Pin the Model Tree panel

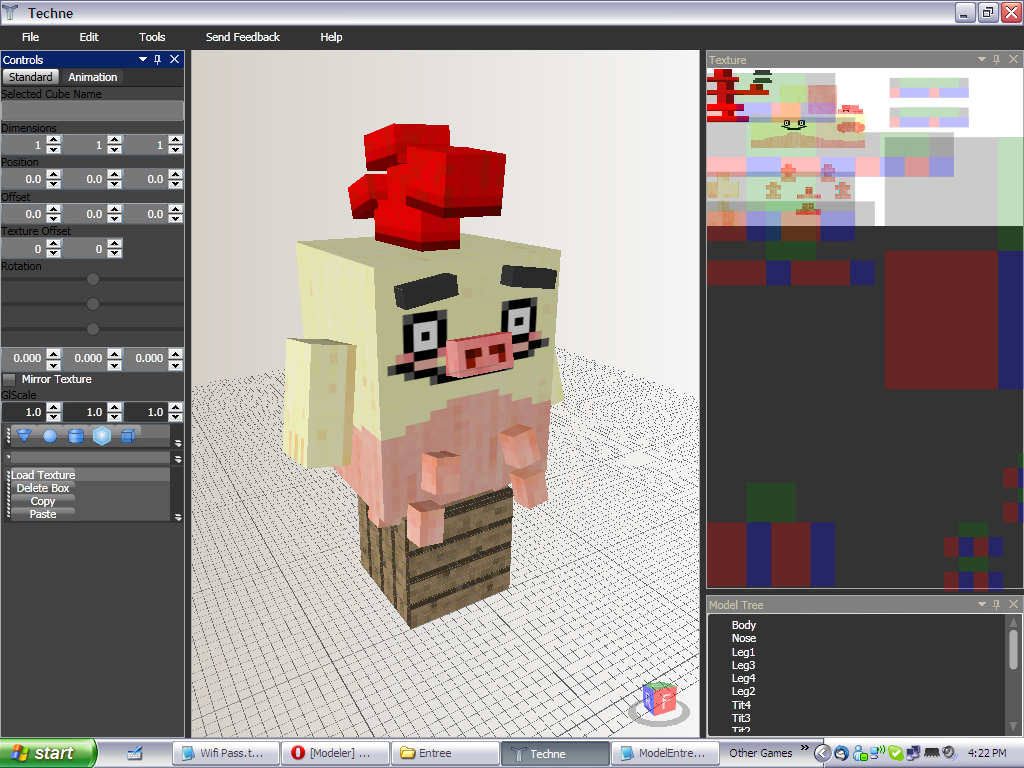click(997, 605)
